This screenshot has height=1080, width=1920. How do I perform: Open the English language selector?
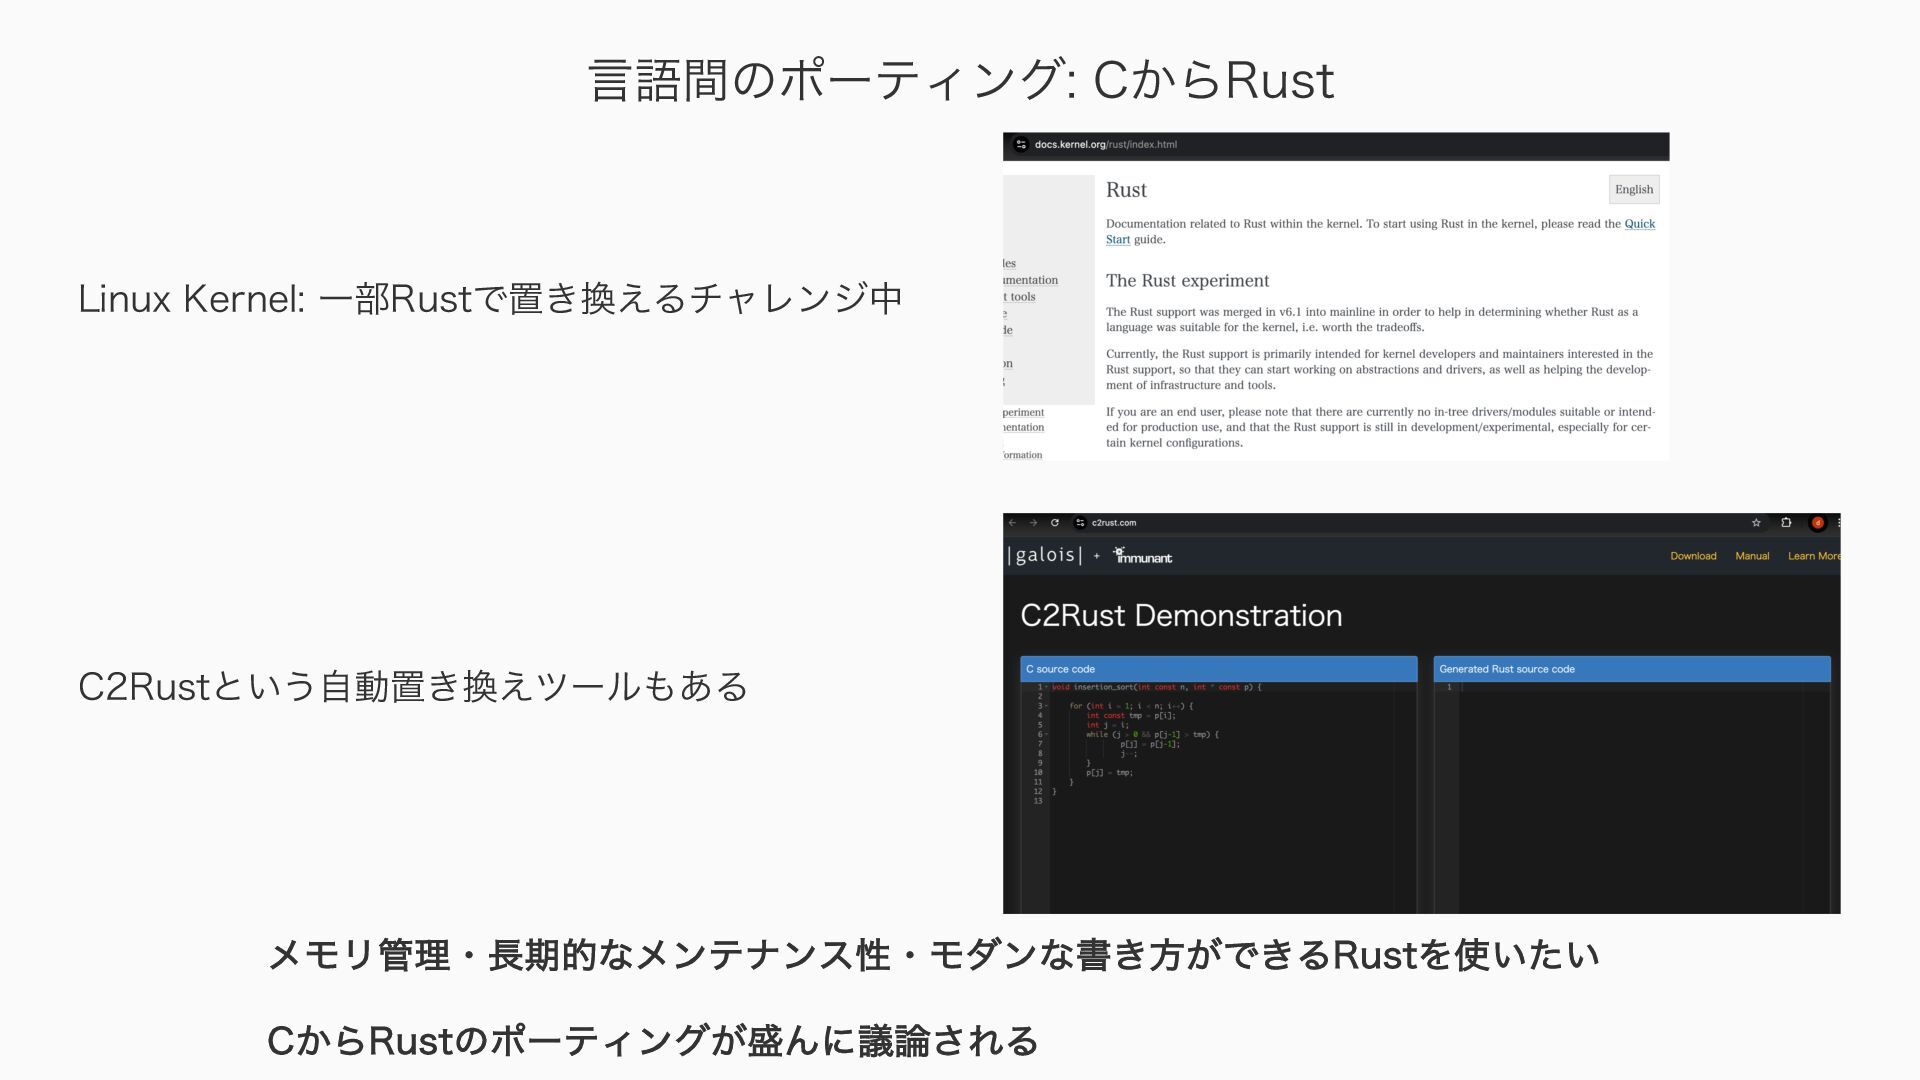(x=1634, y=190)
